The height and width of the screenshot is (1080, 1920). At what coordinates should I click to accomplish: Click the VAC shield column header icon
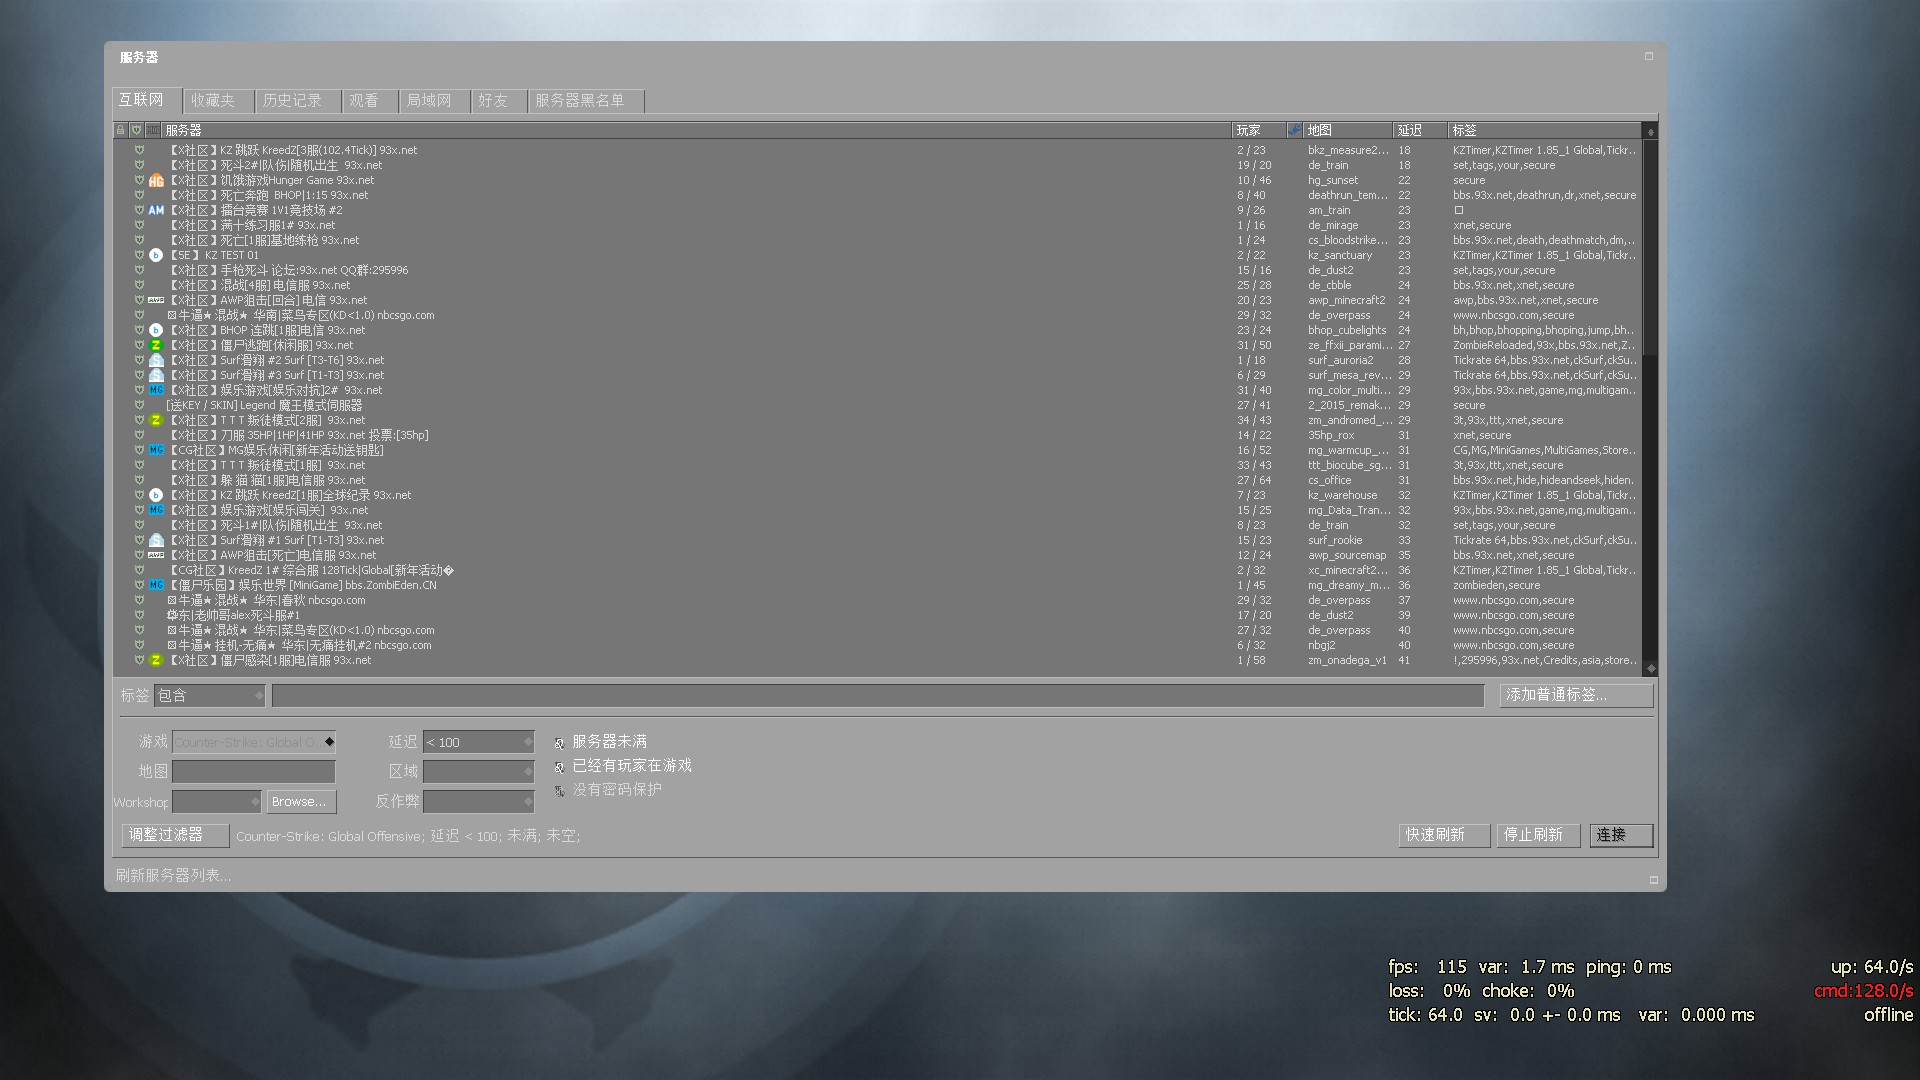point(137,130)
